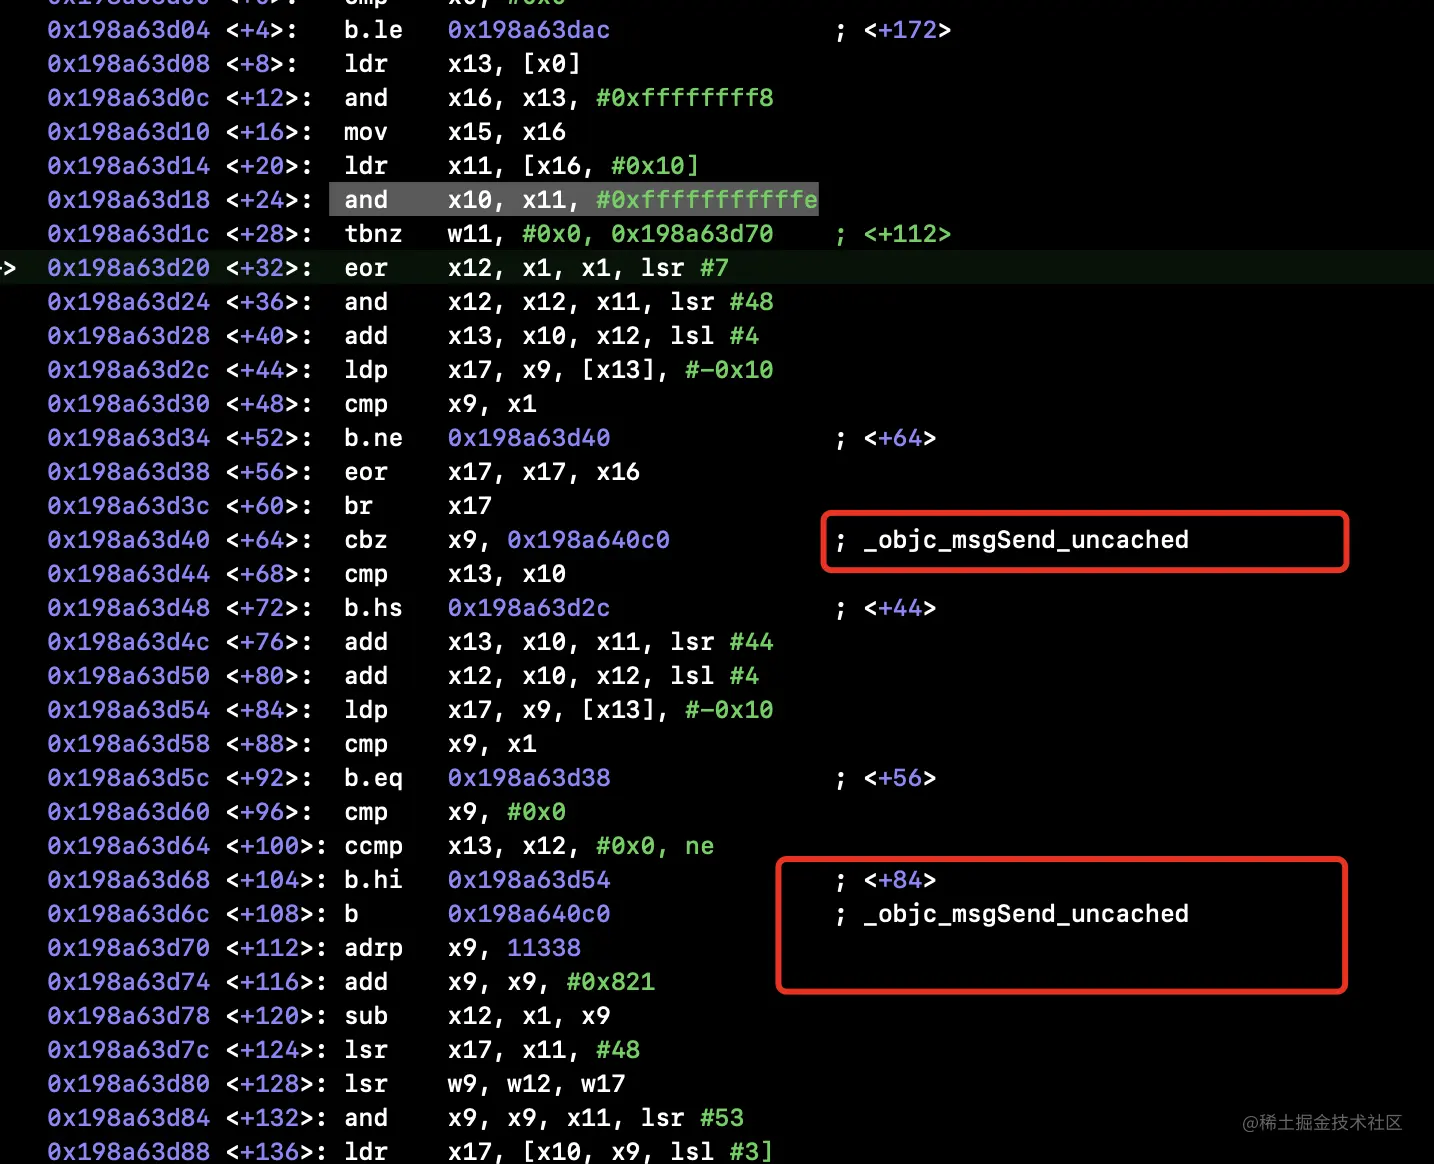
Task: Click the current-line arrow indicator
Action: point(8,268)
